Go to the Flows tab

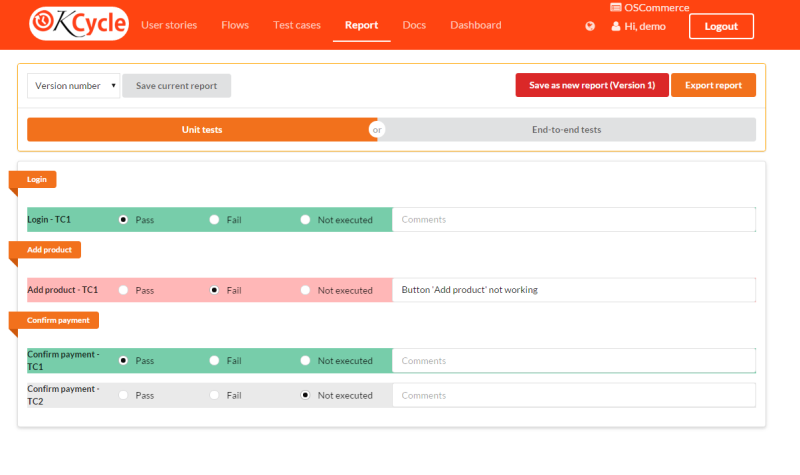(235, 25)
